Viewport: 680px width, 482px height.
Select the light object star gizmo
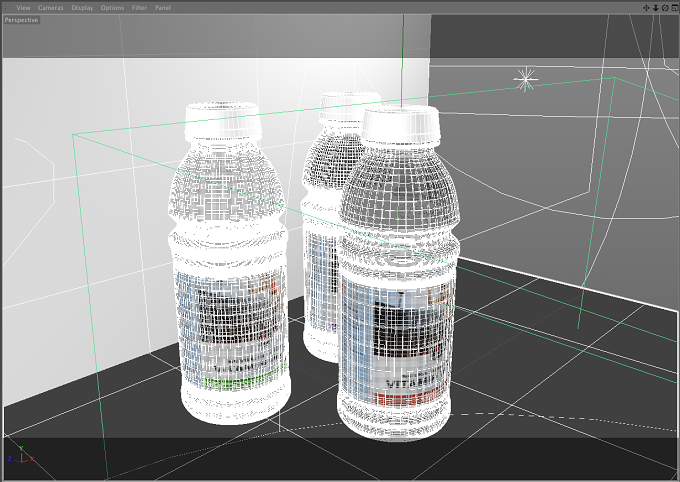pos(526,79)
